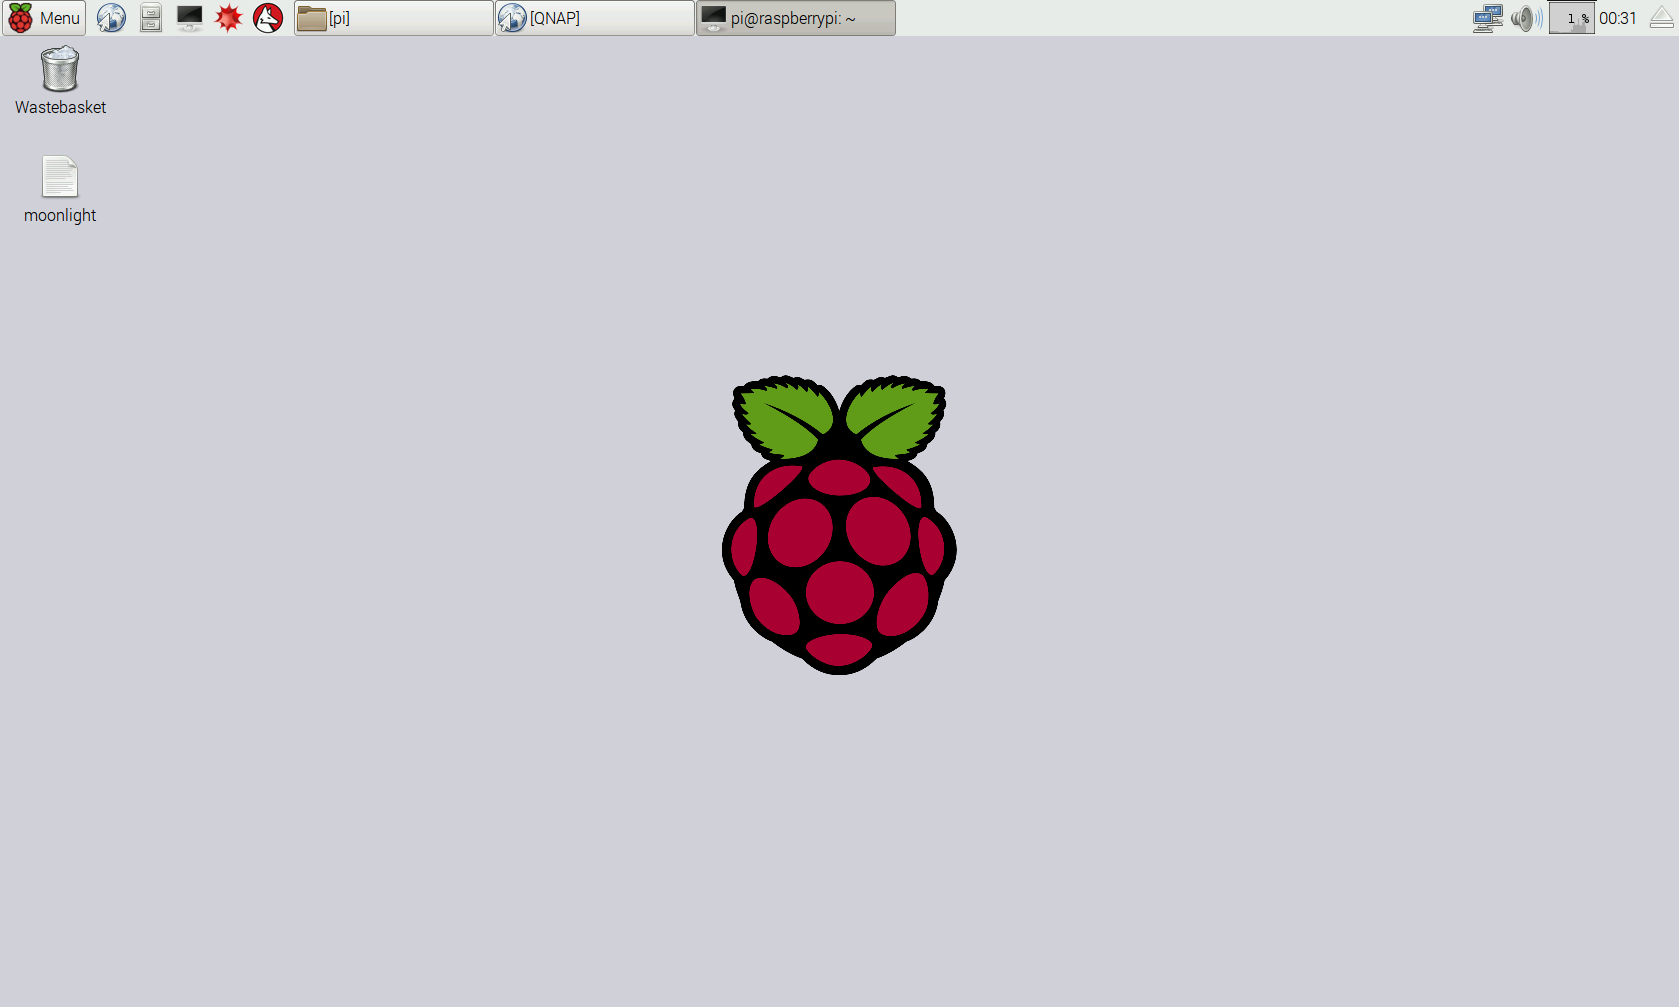Open the Raspberry Pi application Menu

(x=44, y=17)
